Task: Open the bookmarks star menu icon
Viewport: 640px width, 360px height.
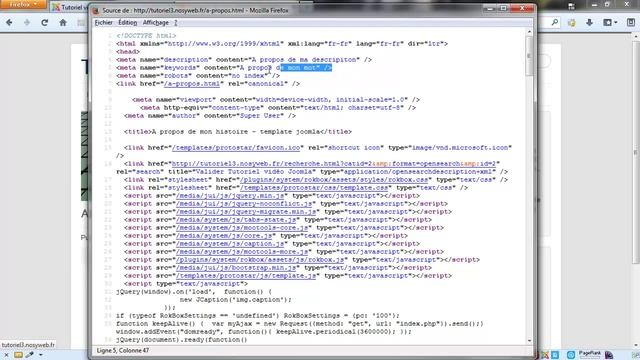Action: tap(607, 23)
